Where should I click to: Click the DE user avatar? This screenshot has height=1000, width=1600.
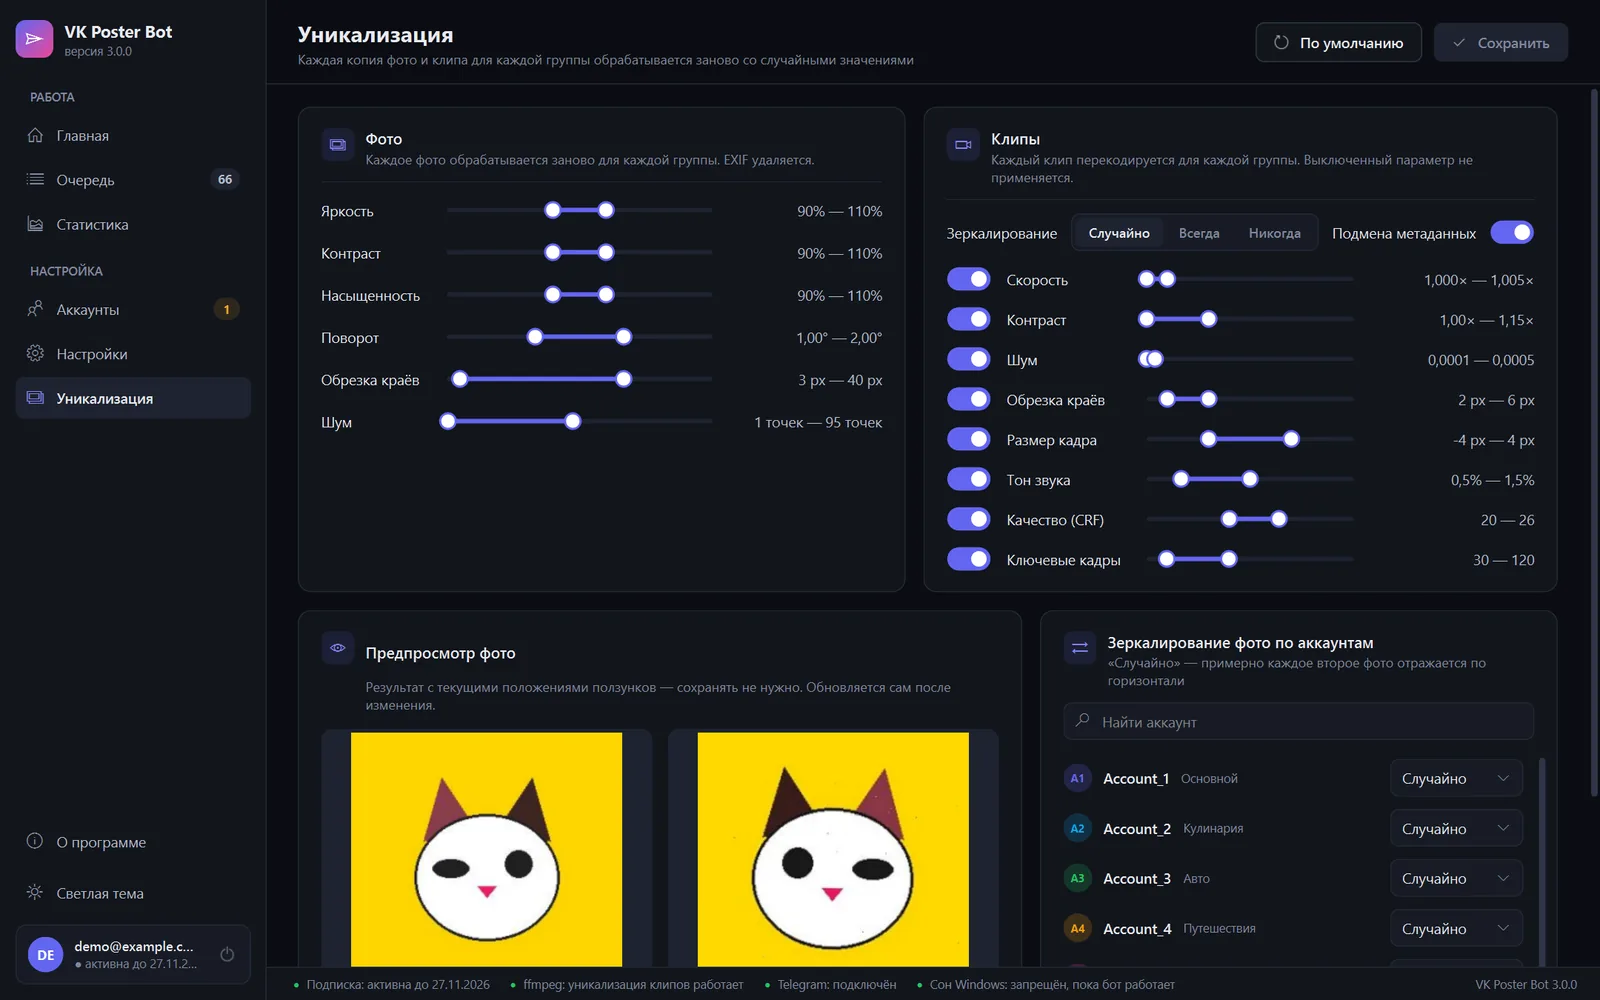pos(46,955)
